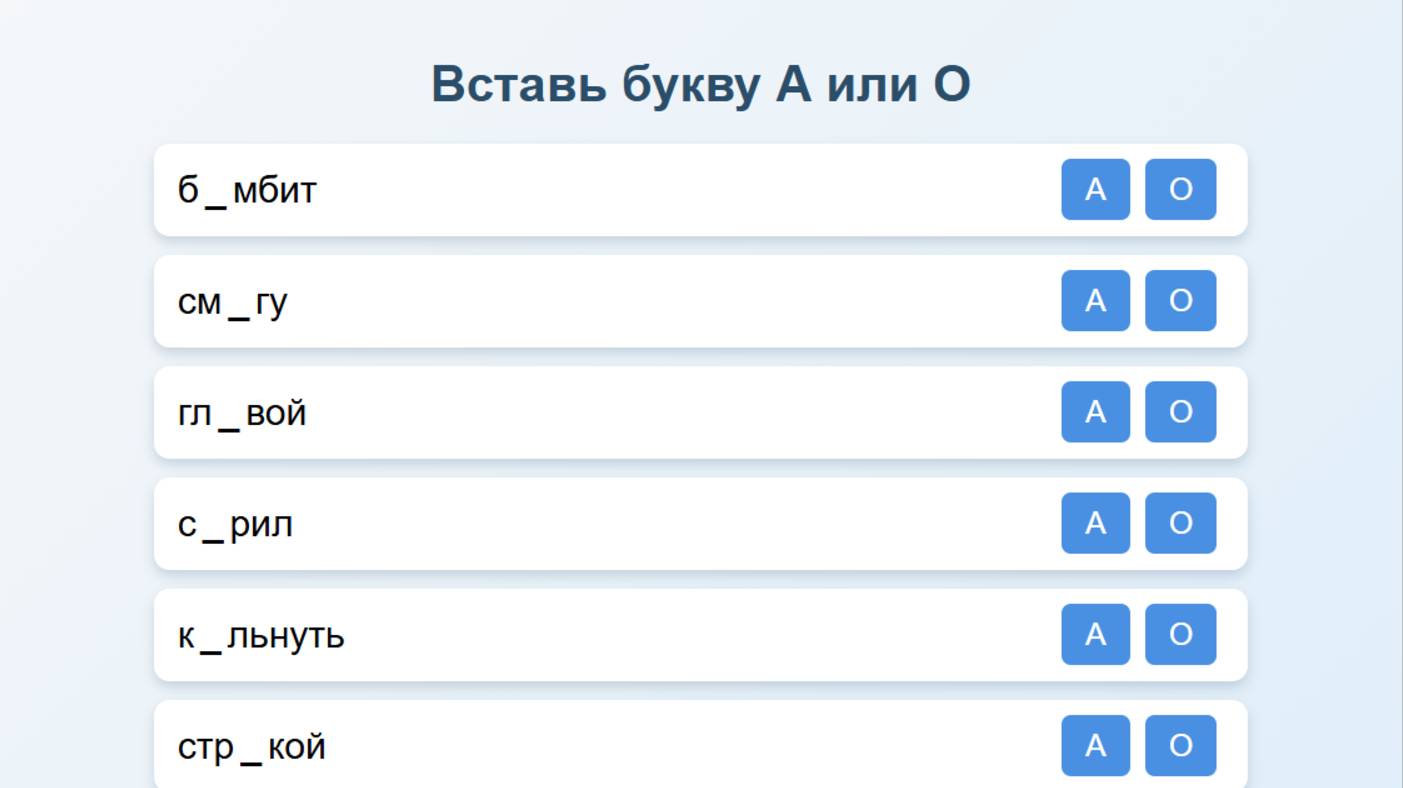This screenshot has height=788, width=1403.
Task: Click the white card containing гл_вой
Action: [650, 412]
